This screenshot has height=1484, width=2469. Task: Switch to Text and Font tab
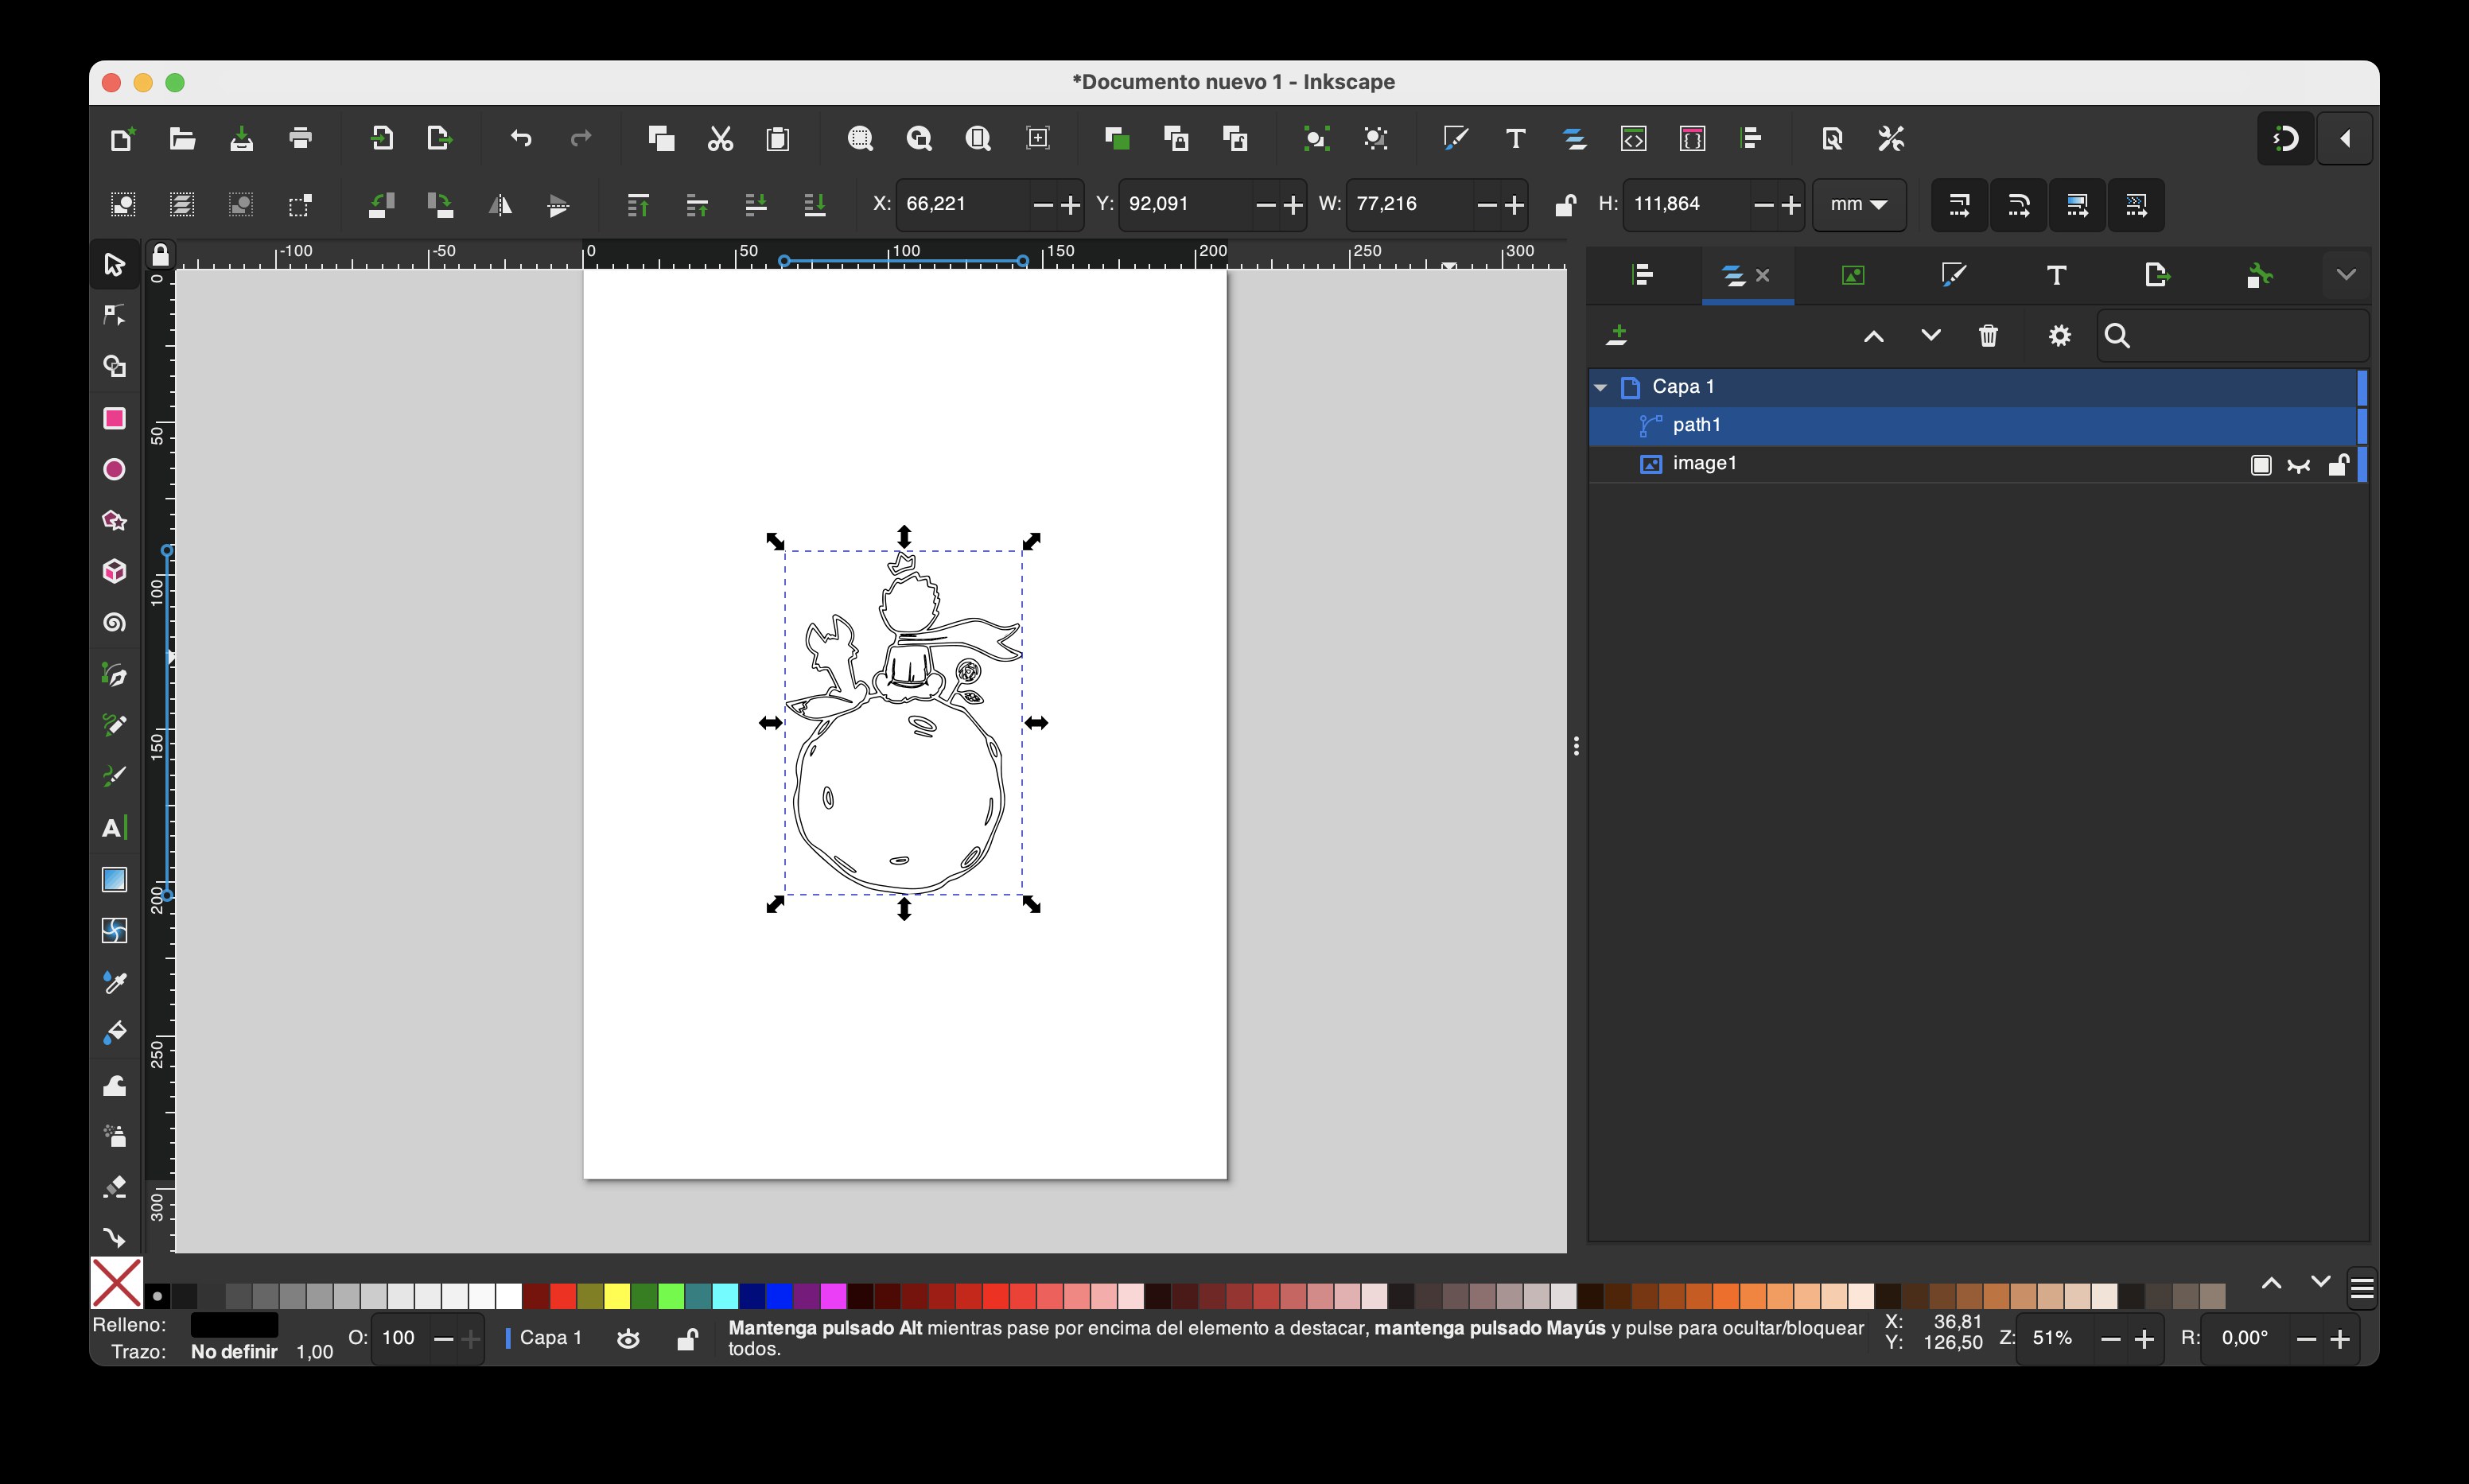click(2056, 274)
